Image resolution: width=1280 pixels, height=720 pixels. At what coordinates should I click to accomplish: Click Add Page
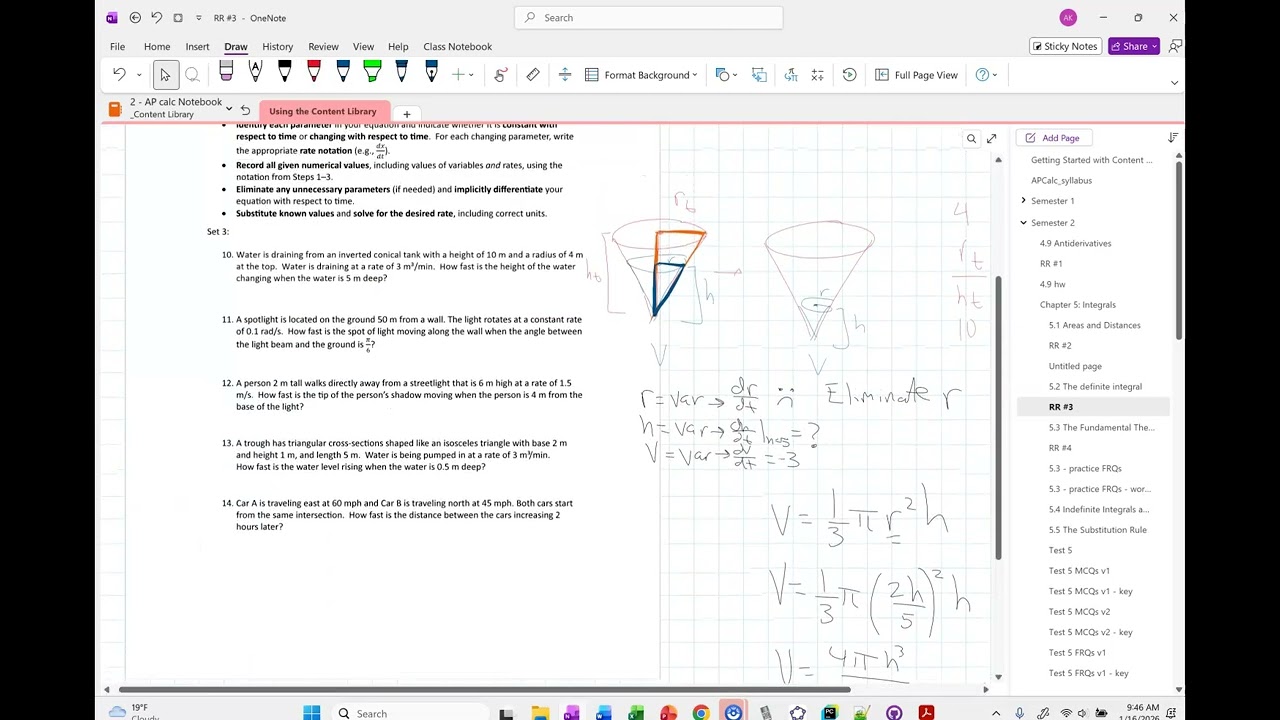[1052, 138]
